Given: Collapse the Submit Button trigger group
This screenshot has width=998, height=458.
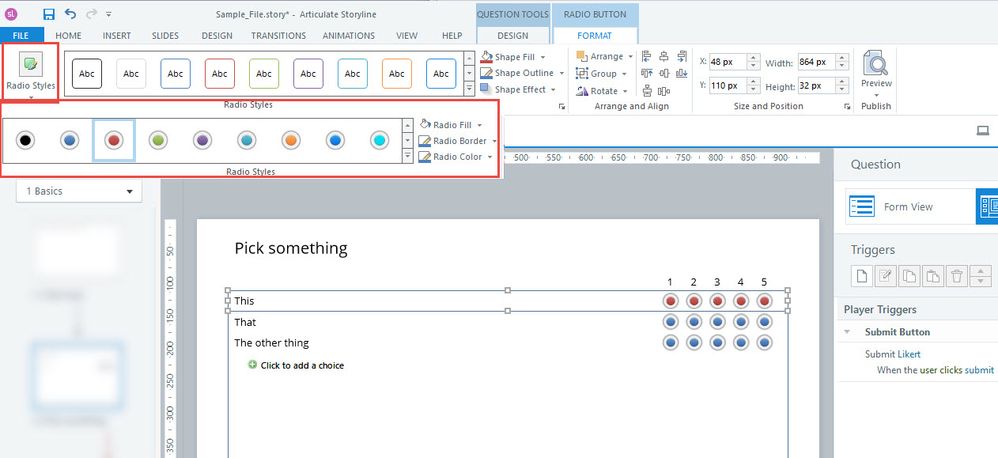Looking at the screenshot, I should coord(847,331).
